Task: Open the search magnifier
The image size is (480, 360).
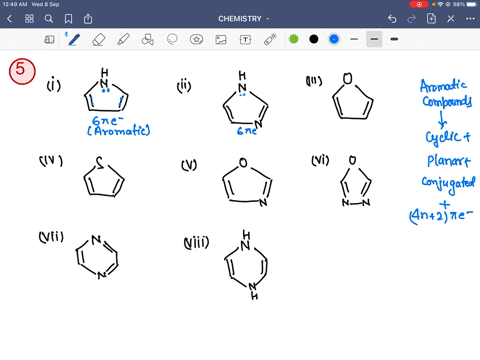Action: click(49, 19)
